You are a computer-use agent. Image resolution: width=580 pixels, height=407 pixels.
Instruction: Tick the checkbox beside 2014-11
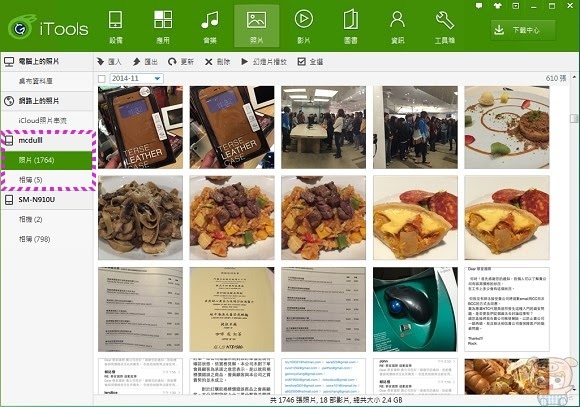pos(102,79)
